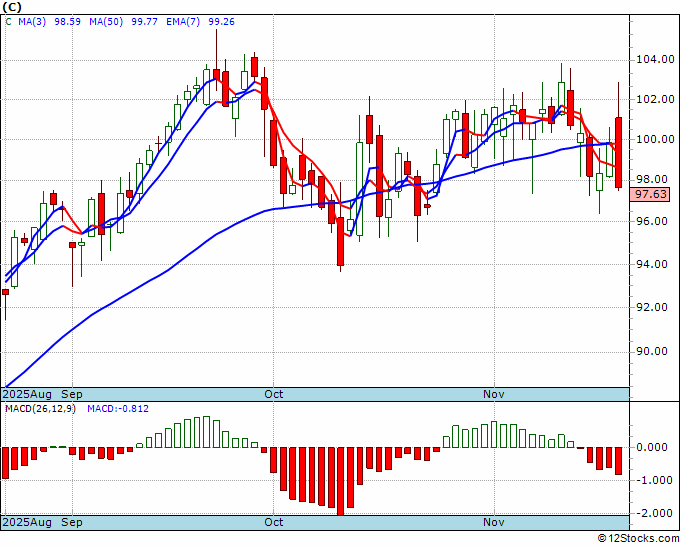680x546 pixels.
Task: Click the current price tag 97.63
Action: point(651,194)
